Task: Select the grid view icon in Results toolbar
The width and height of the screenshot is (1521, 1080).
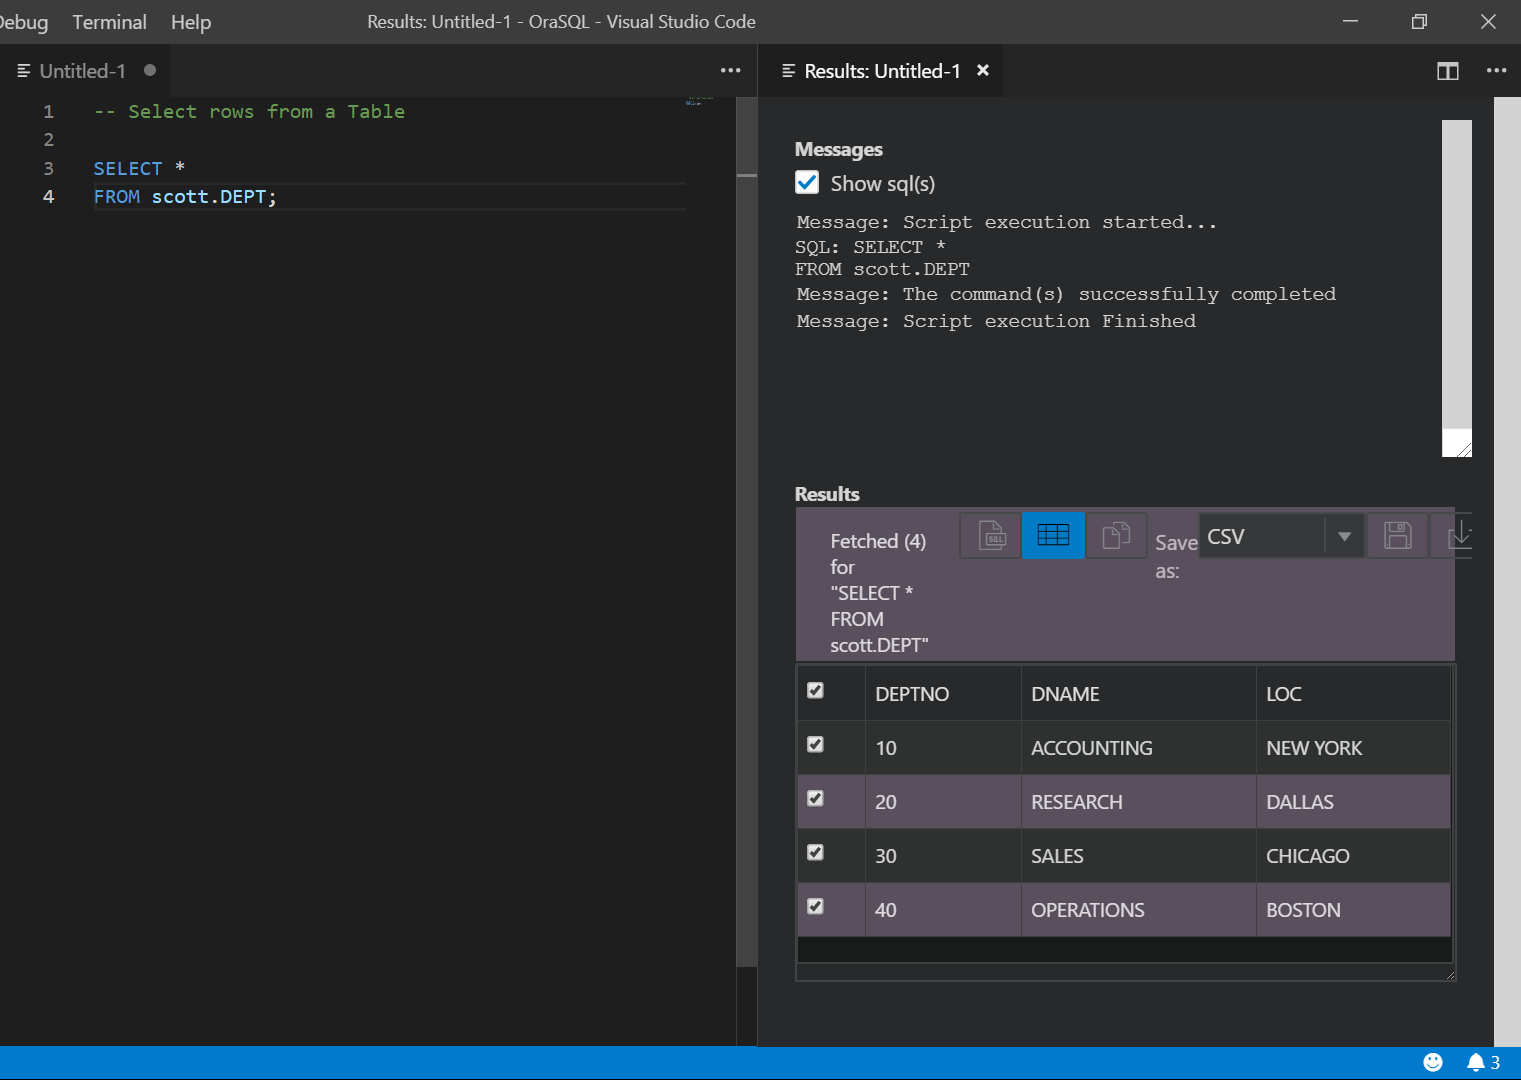Action: click(1053, 535)
